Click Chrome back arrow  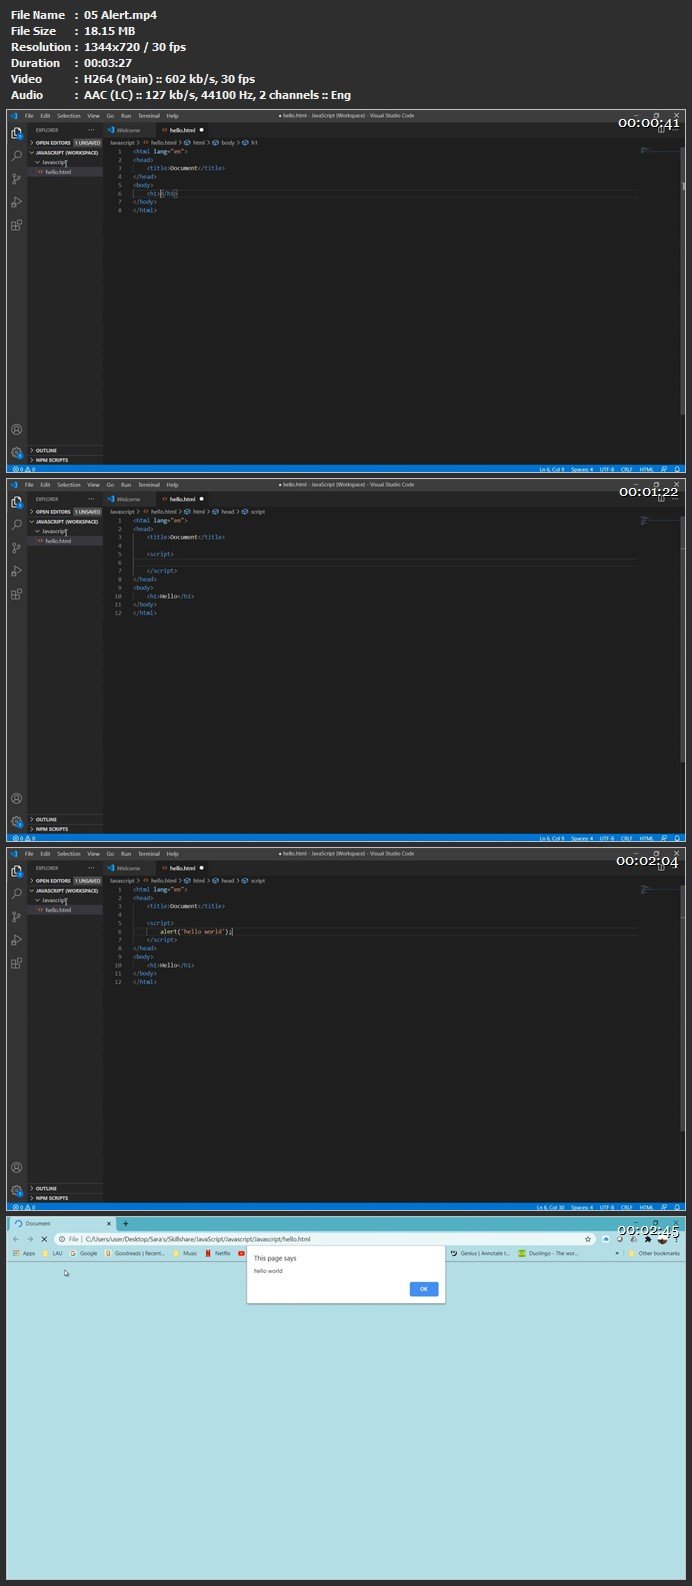tap(16, 1239)
